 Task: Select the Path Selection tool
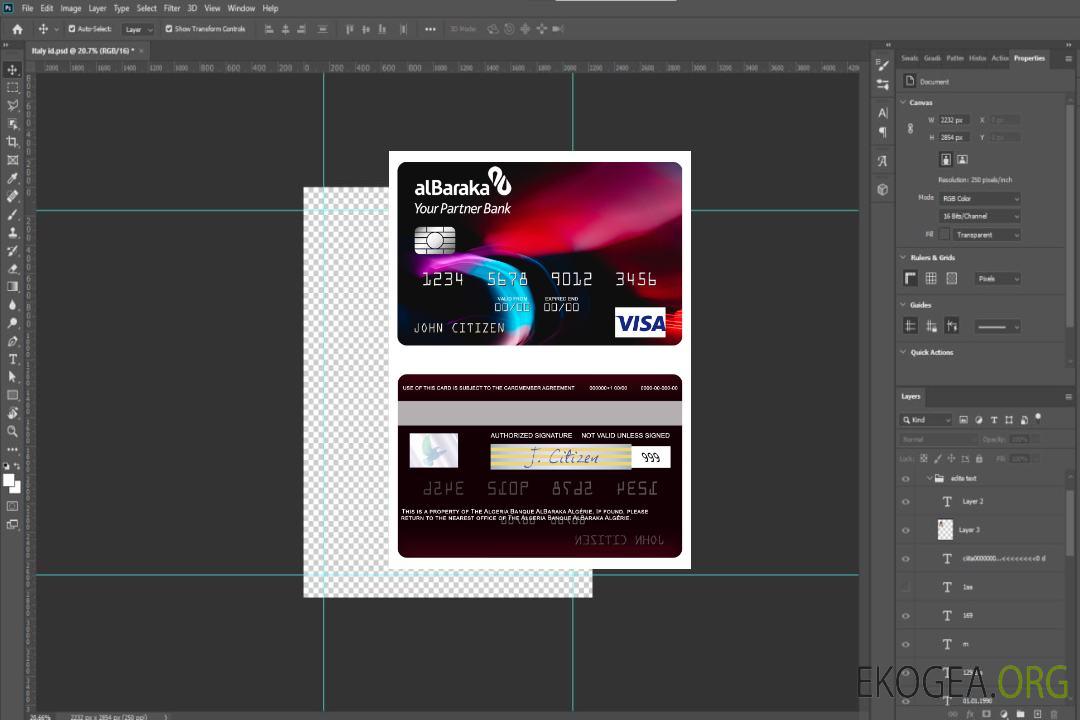(x=12, y=377)
